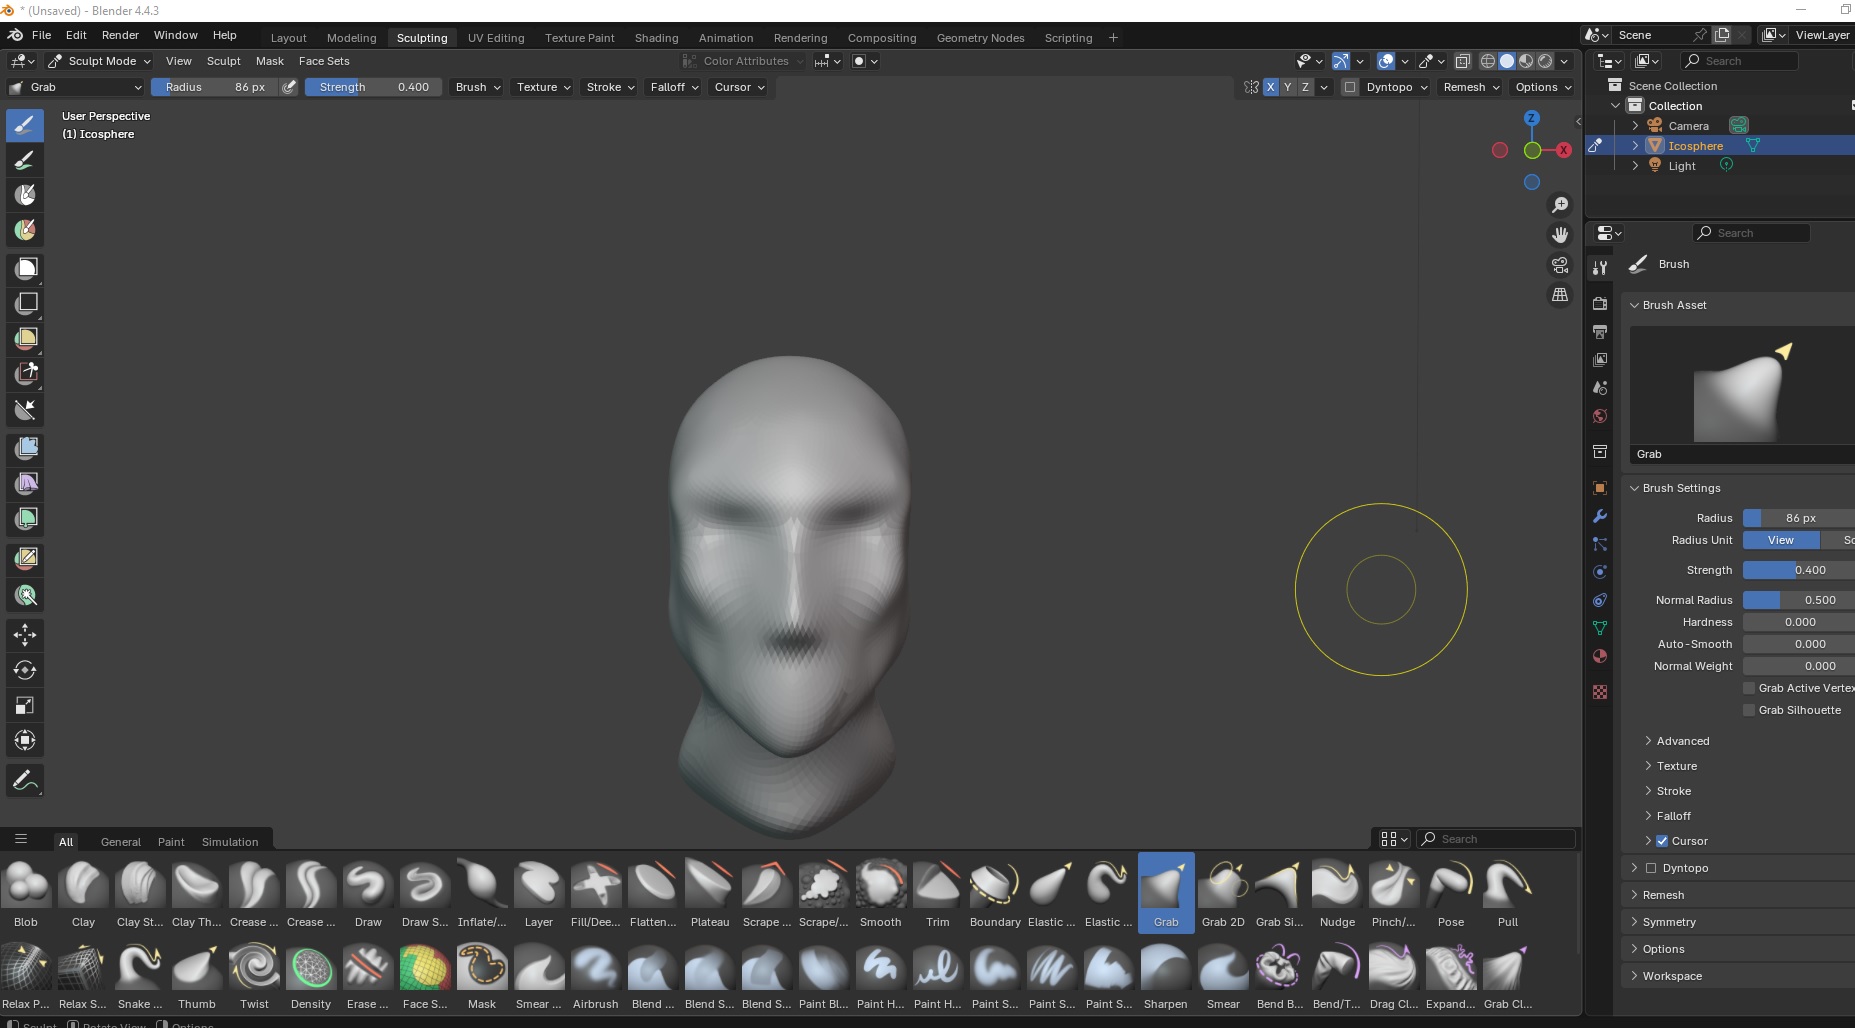Open the File menu
This screenshot has height=1028, width=1855.
tap(41, 35)
